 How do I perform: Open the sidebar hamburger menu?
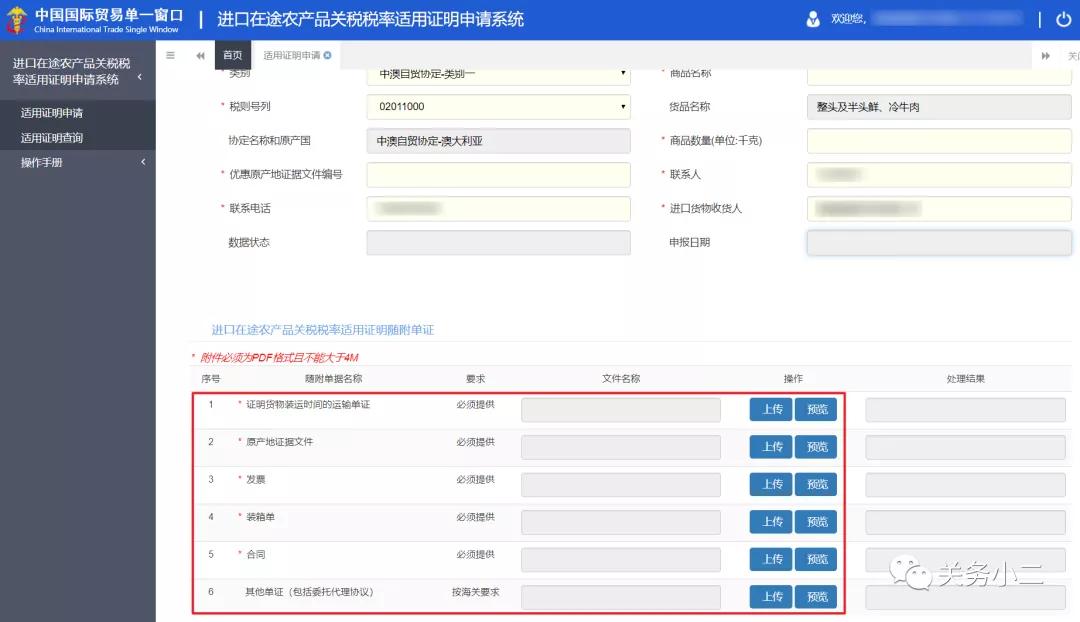[x=170, y=55]
